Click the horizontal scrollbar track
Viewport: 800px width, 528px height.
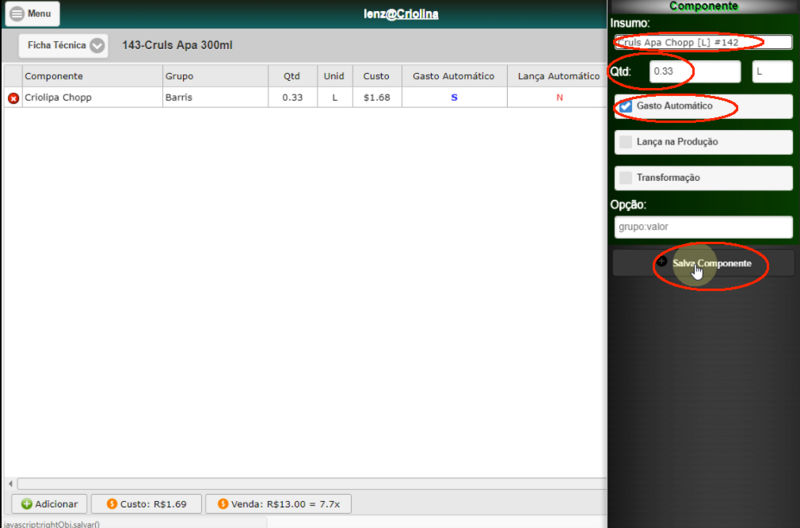pos(312,484)
